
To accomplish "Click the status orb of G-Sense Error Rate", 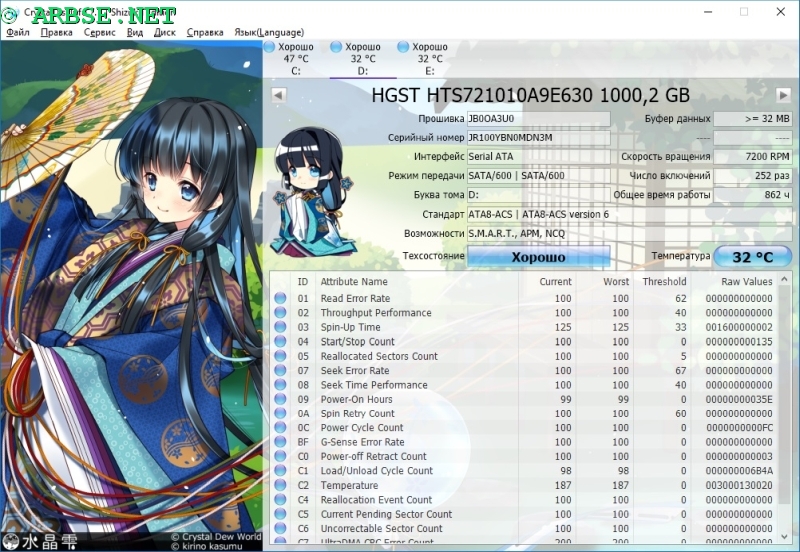I will tap(280, 442).
